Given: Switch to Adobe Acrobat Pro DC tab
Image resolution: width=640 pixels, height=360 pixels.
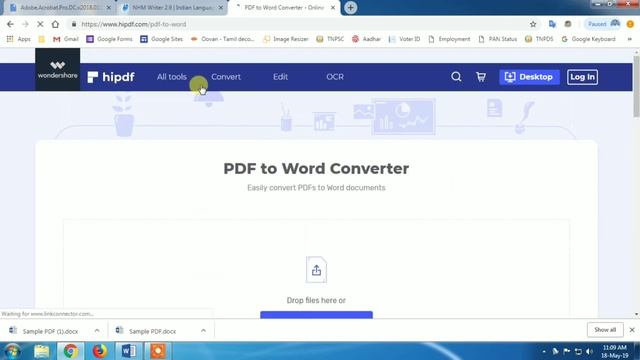Looking at the screenshot, I should (x=60, y=8).
